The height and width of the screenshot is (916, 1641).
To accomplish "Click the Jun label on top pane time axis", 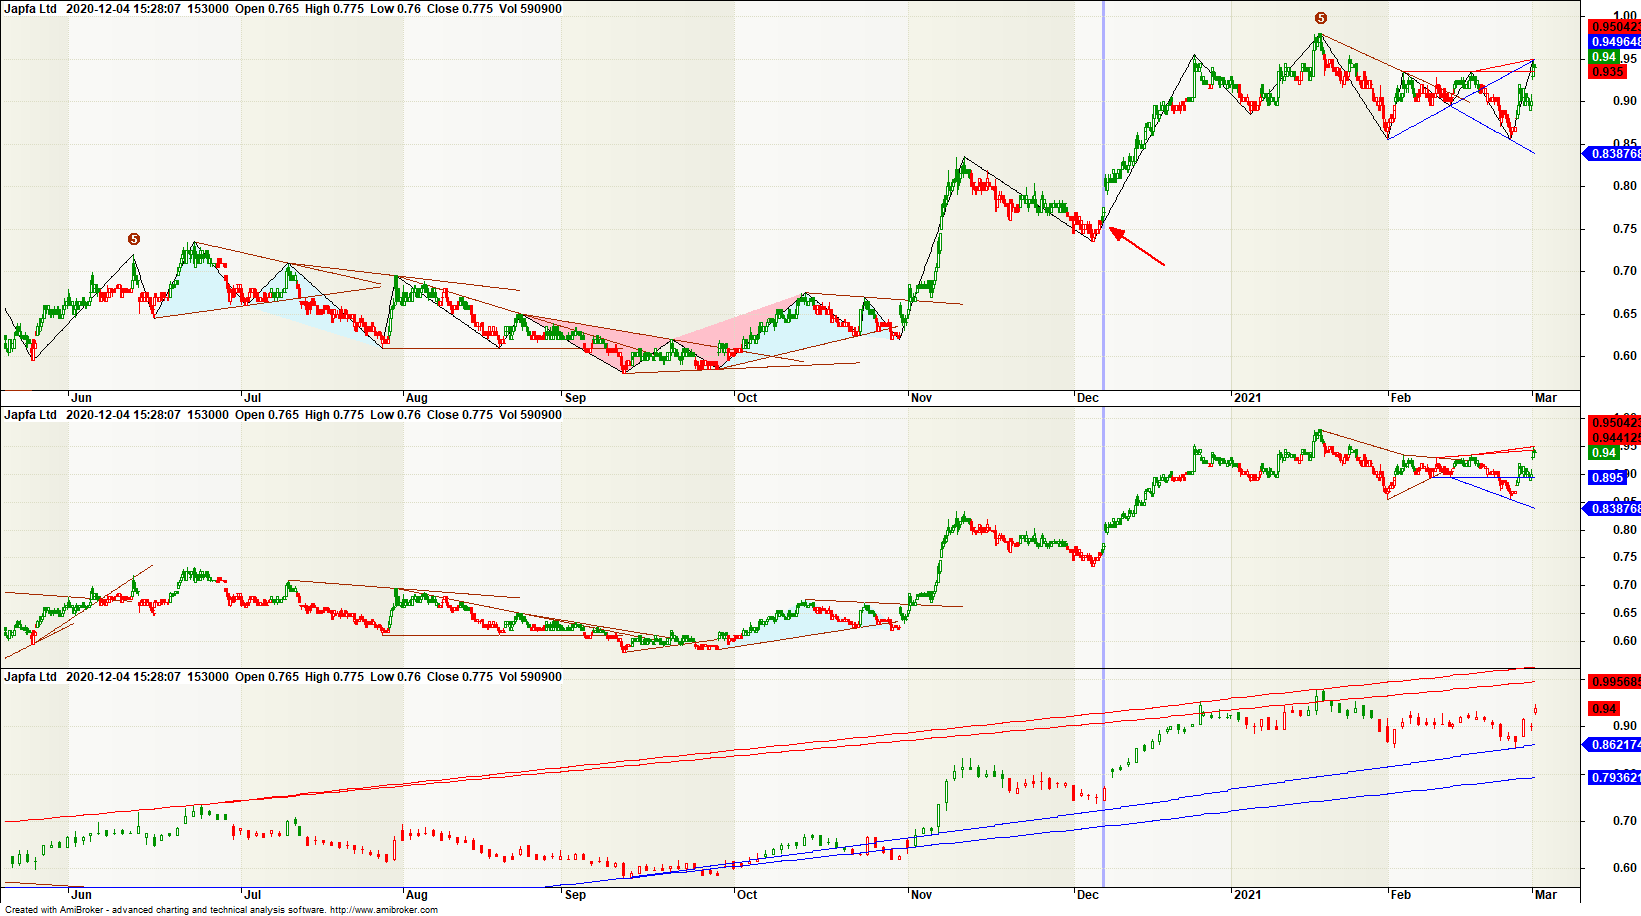I will pos(82,398).
